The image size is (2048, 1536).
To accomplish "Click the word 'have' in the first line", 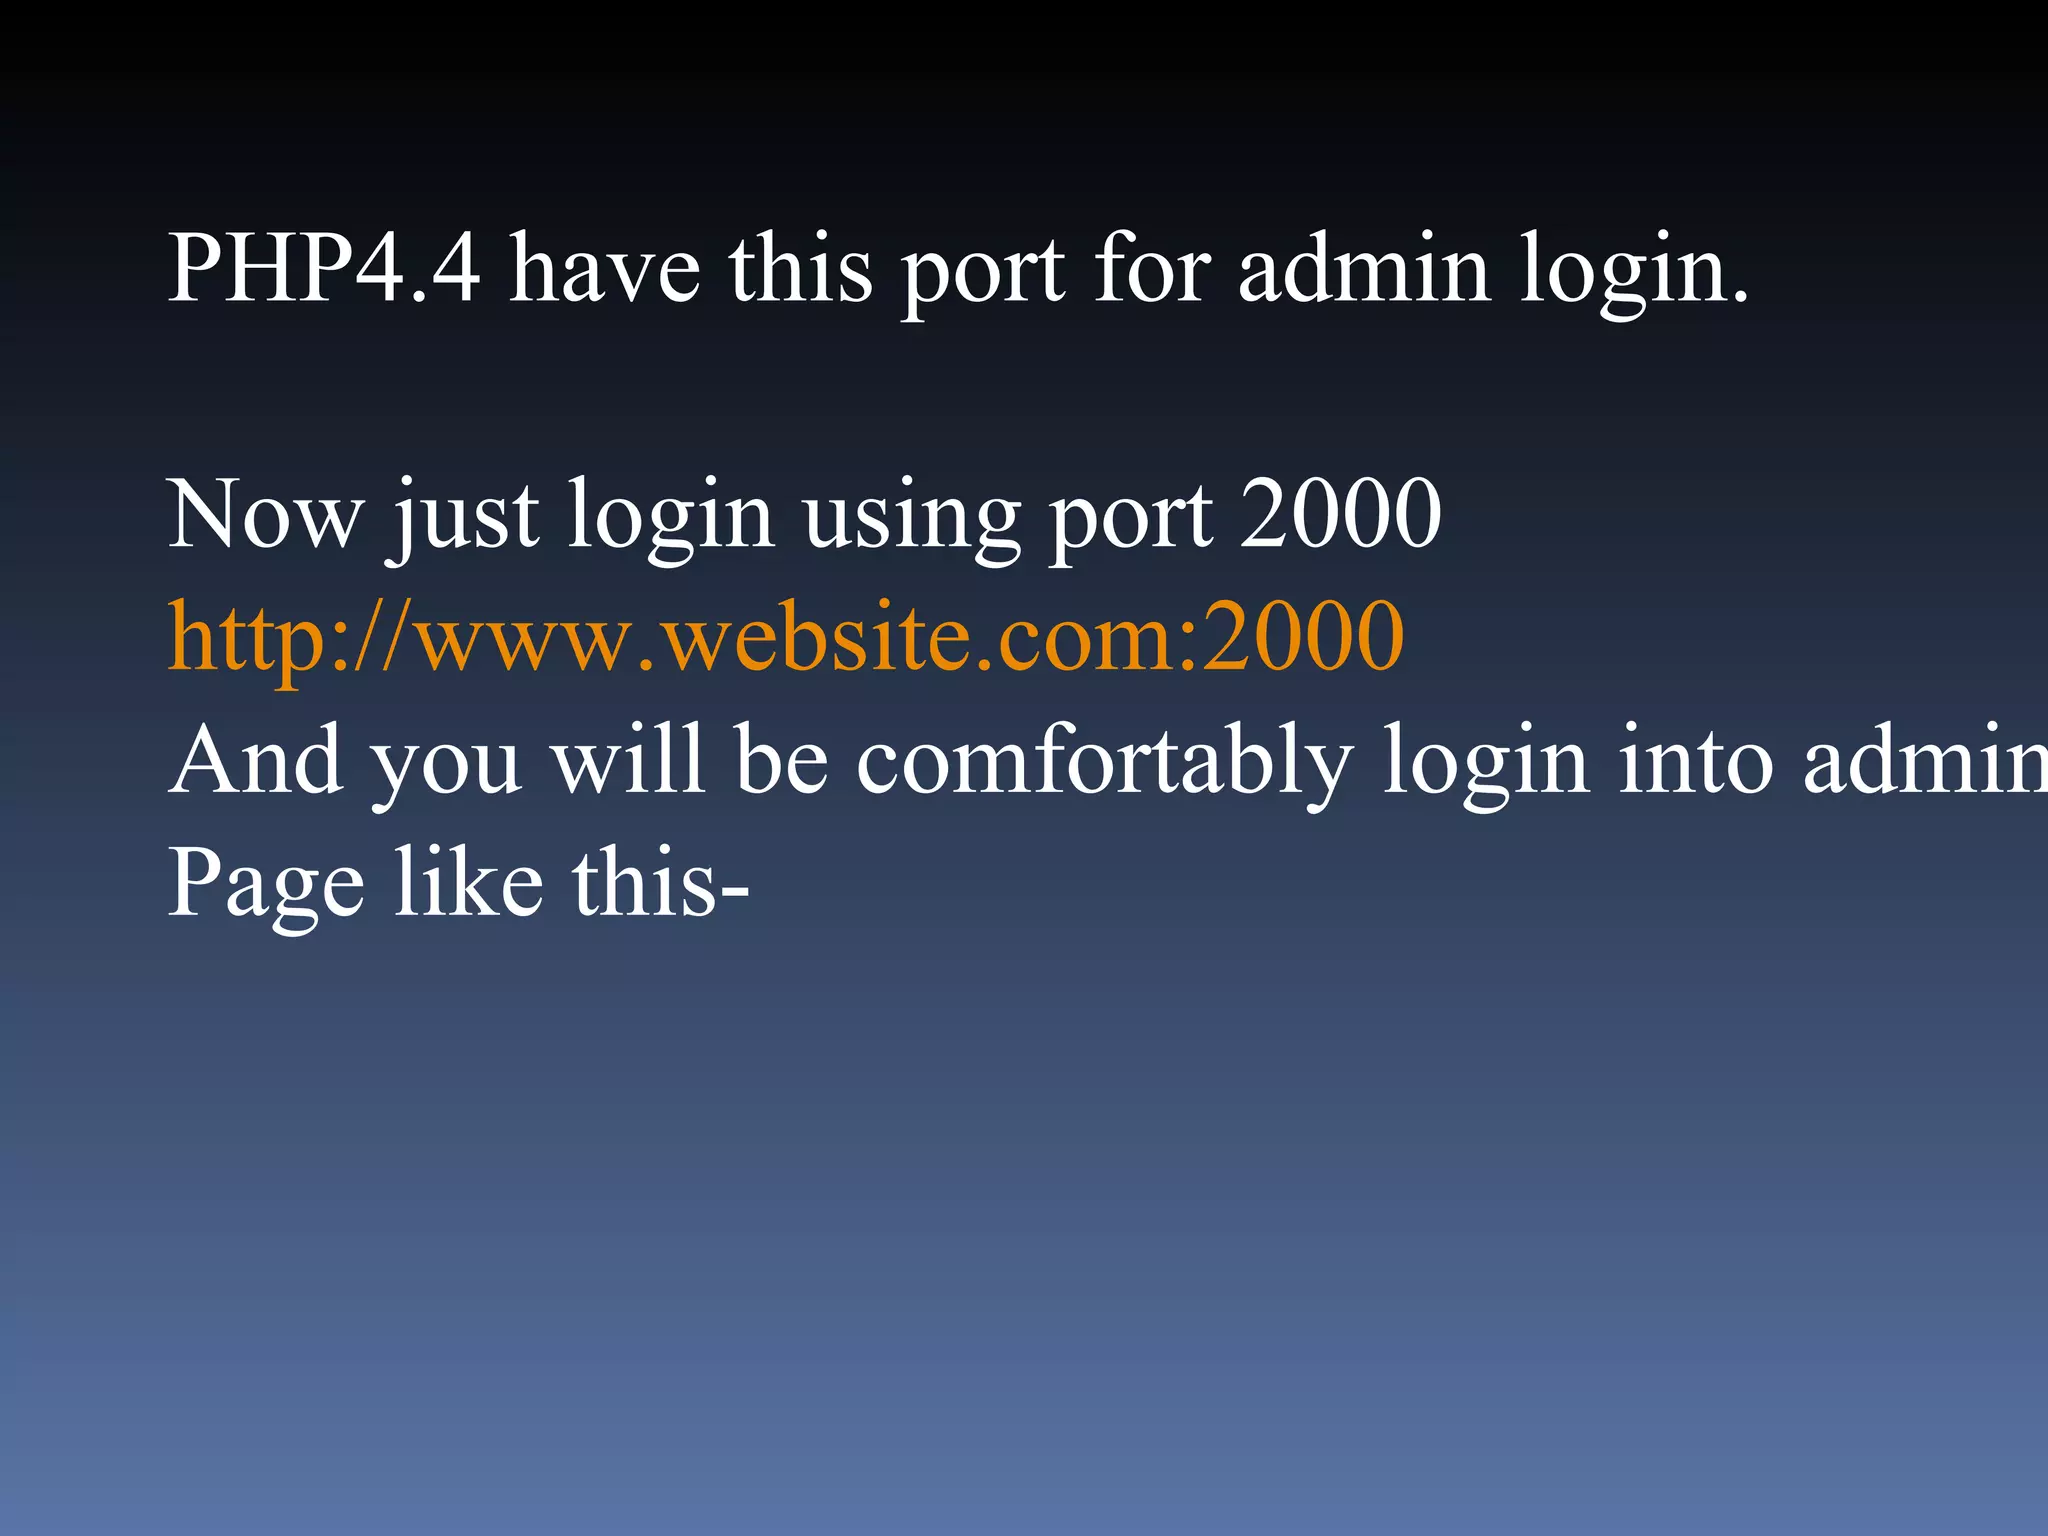I will pos(605,266).
